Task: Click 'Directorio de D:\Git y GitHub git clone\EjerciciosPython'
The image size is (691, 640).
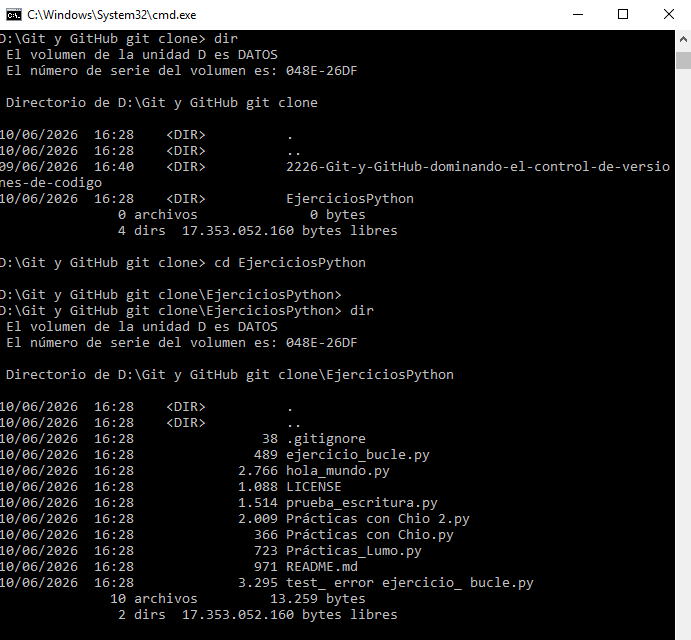Action: 230,375
